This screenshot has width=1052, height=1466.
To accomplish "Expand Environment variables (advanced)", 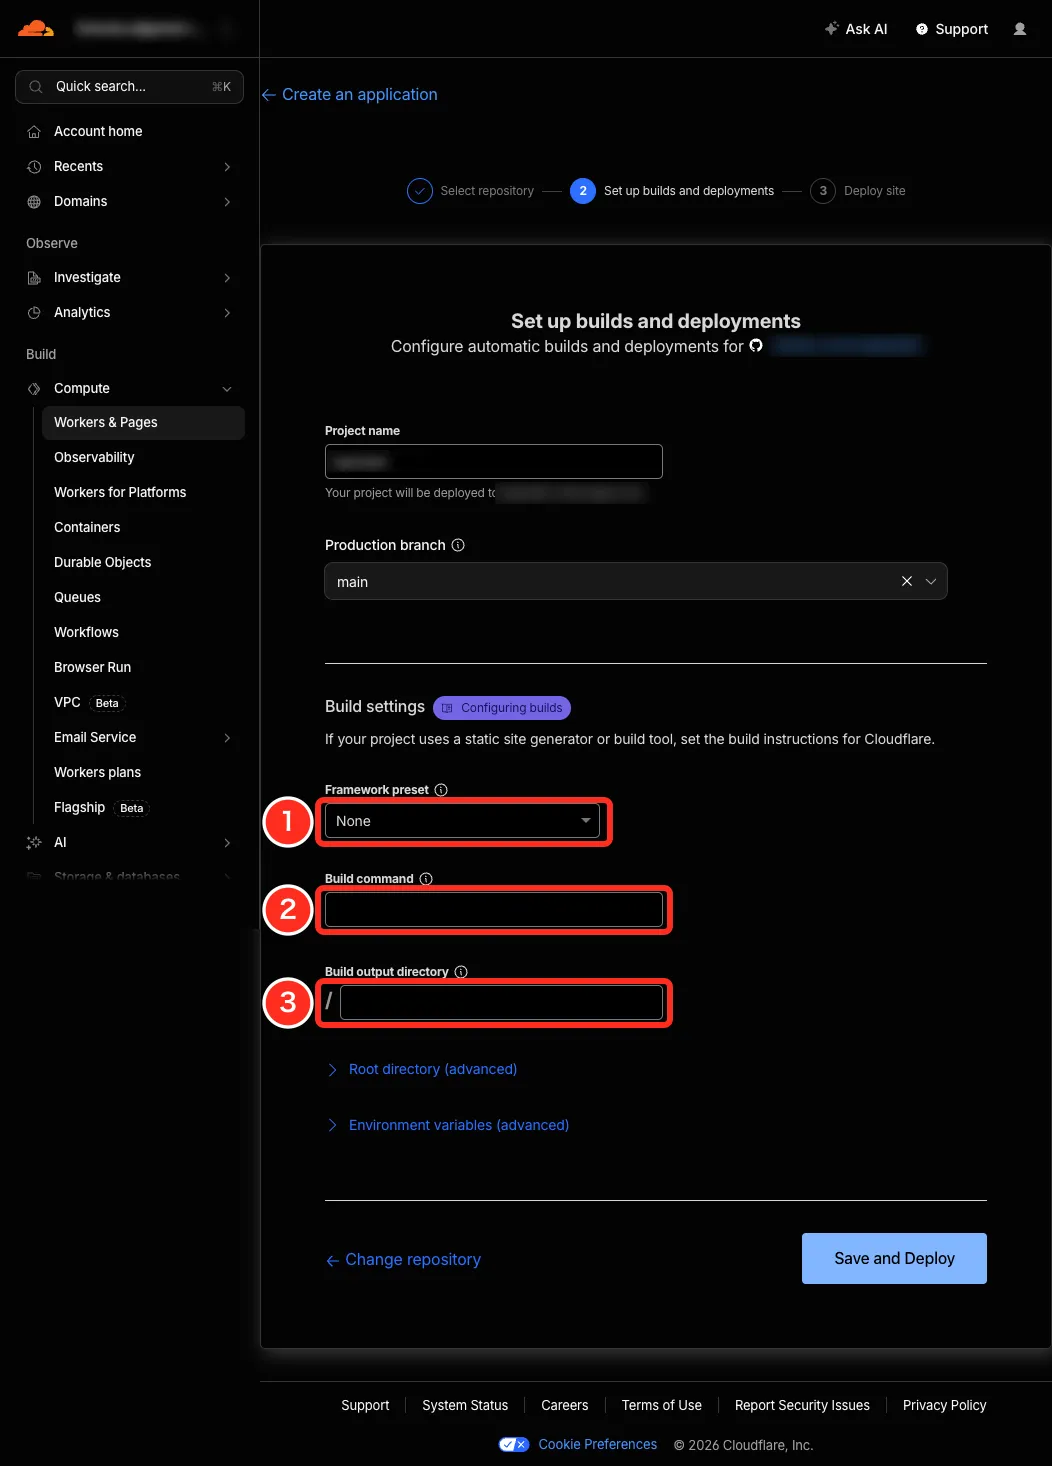I will point(448,1126).
